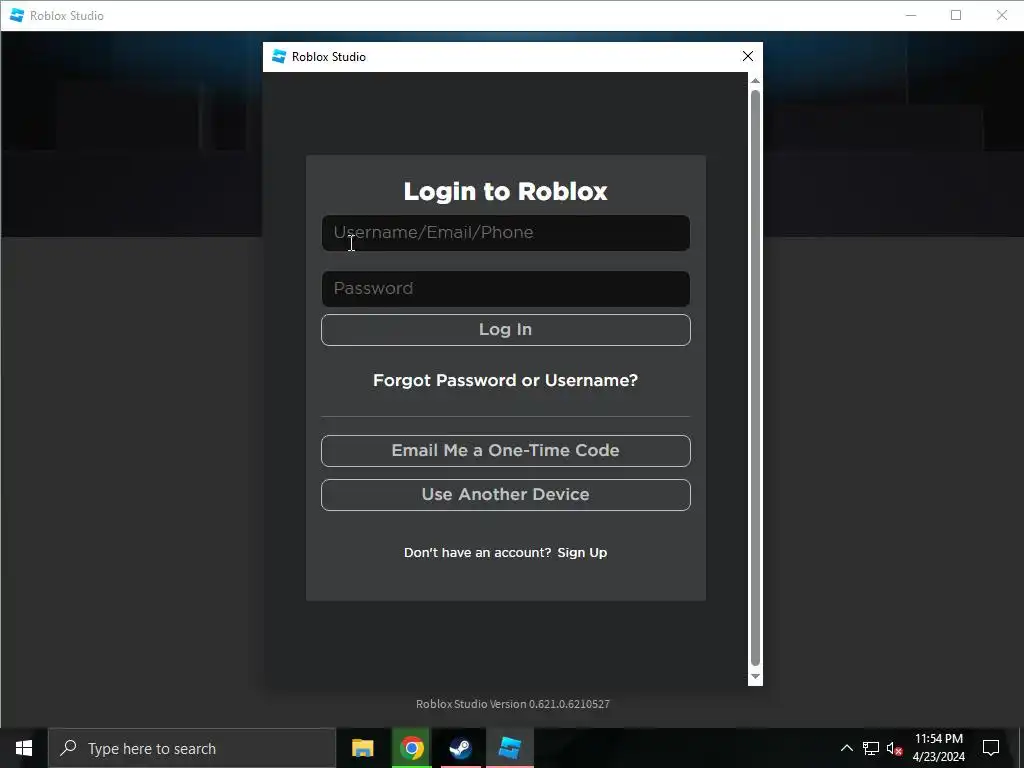Open Steam from the taskbar
Screen dimensions: 1024x768
(x=460, y=748)
